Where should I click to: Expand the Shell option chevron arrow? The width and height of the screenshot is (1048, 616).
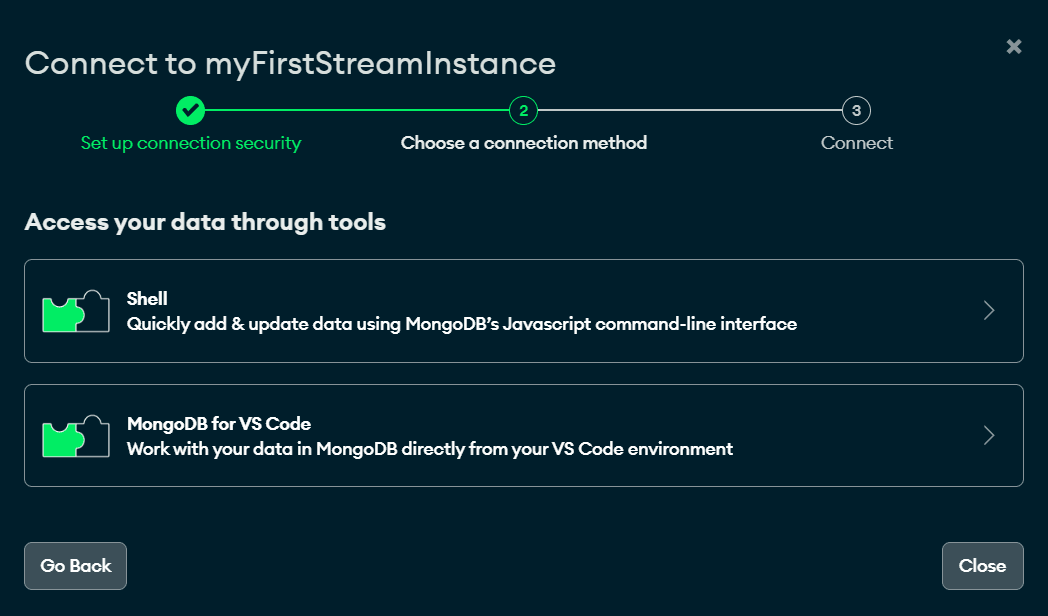[989, 311]
